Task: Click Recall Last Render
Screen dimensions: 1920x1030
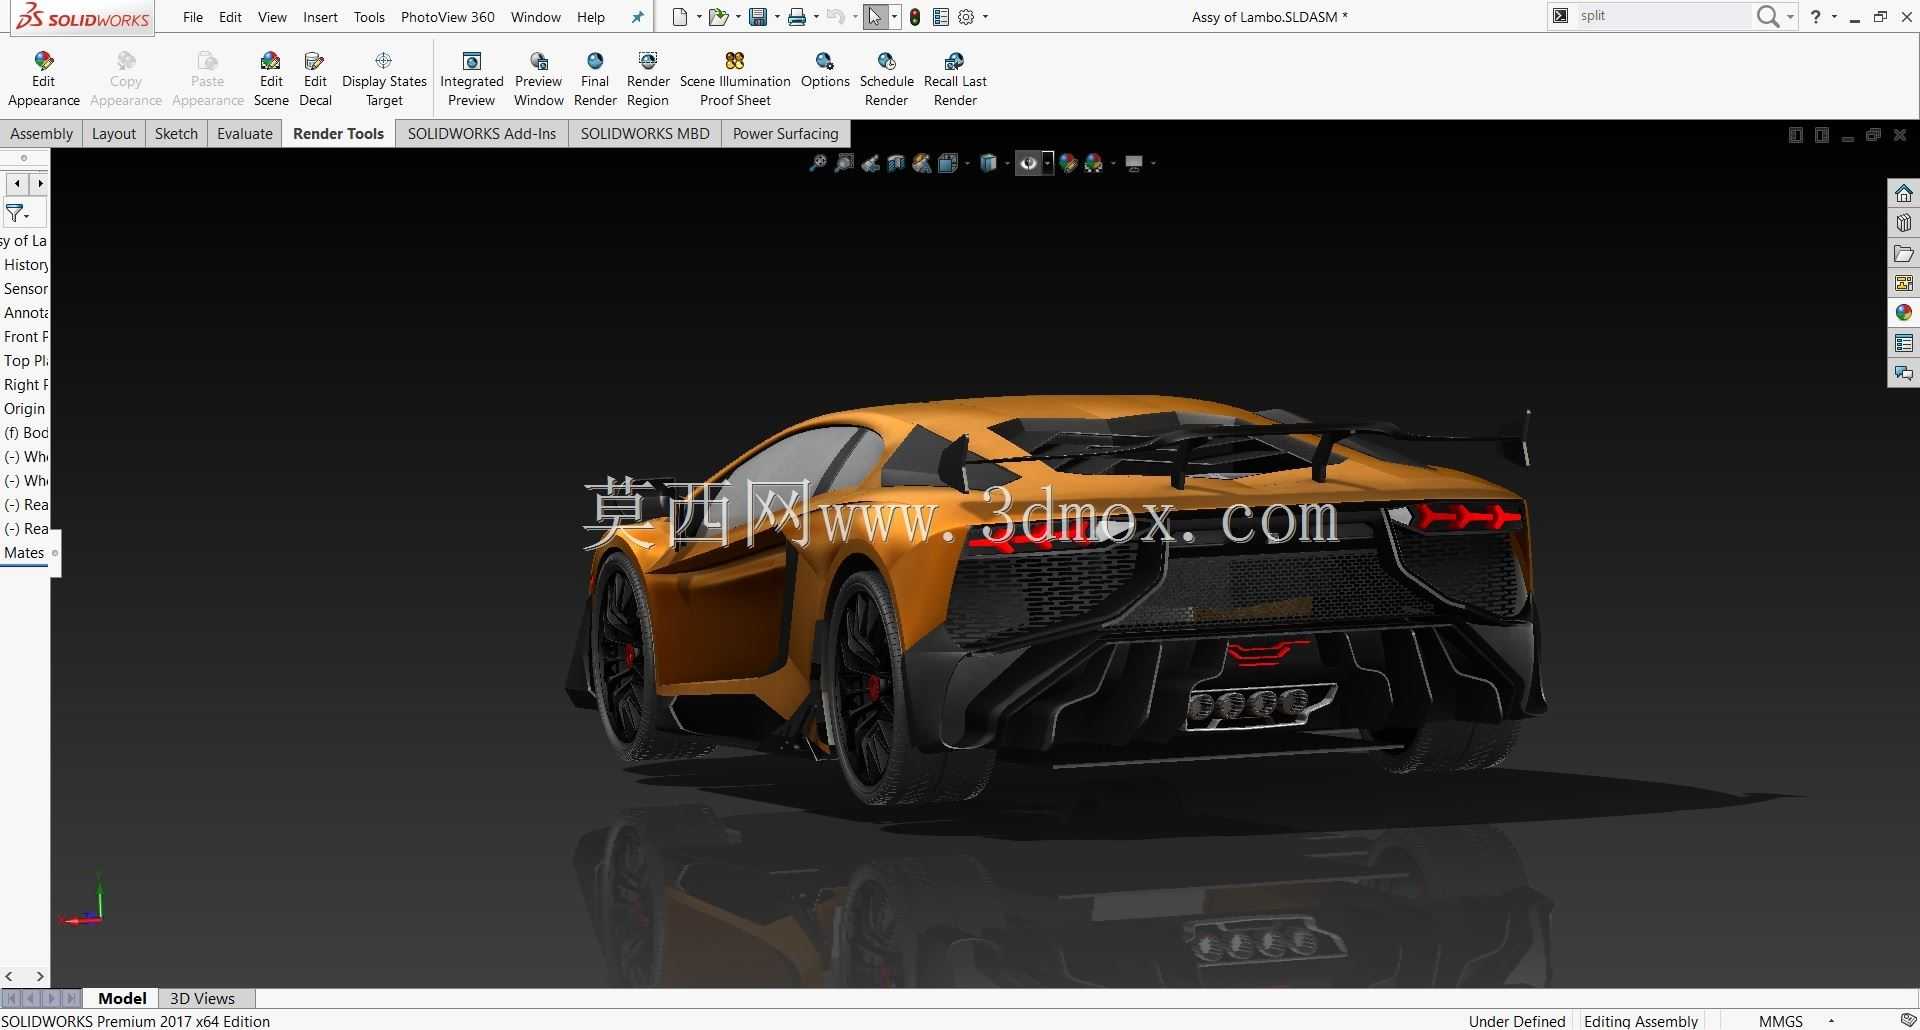Action: point(955,79)
